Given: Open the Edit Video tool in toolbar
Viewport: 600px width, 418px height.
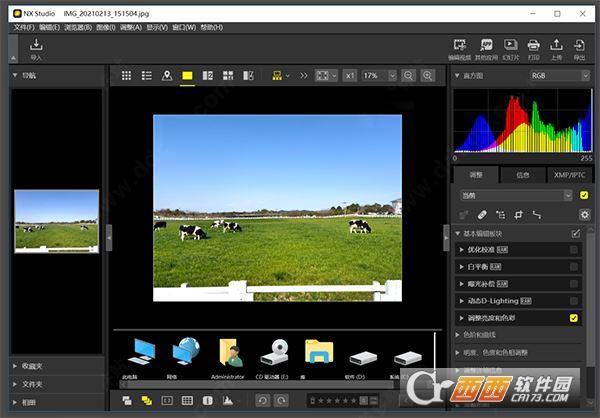Looking at the screenshot, I should tap(460, 45).
